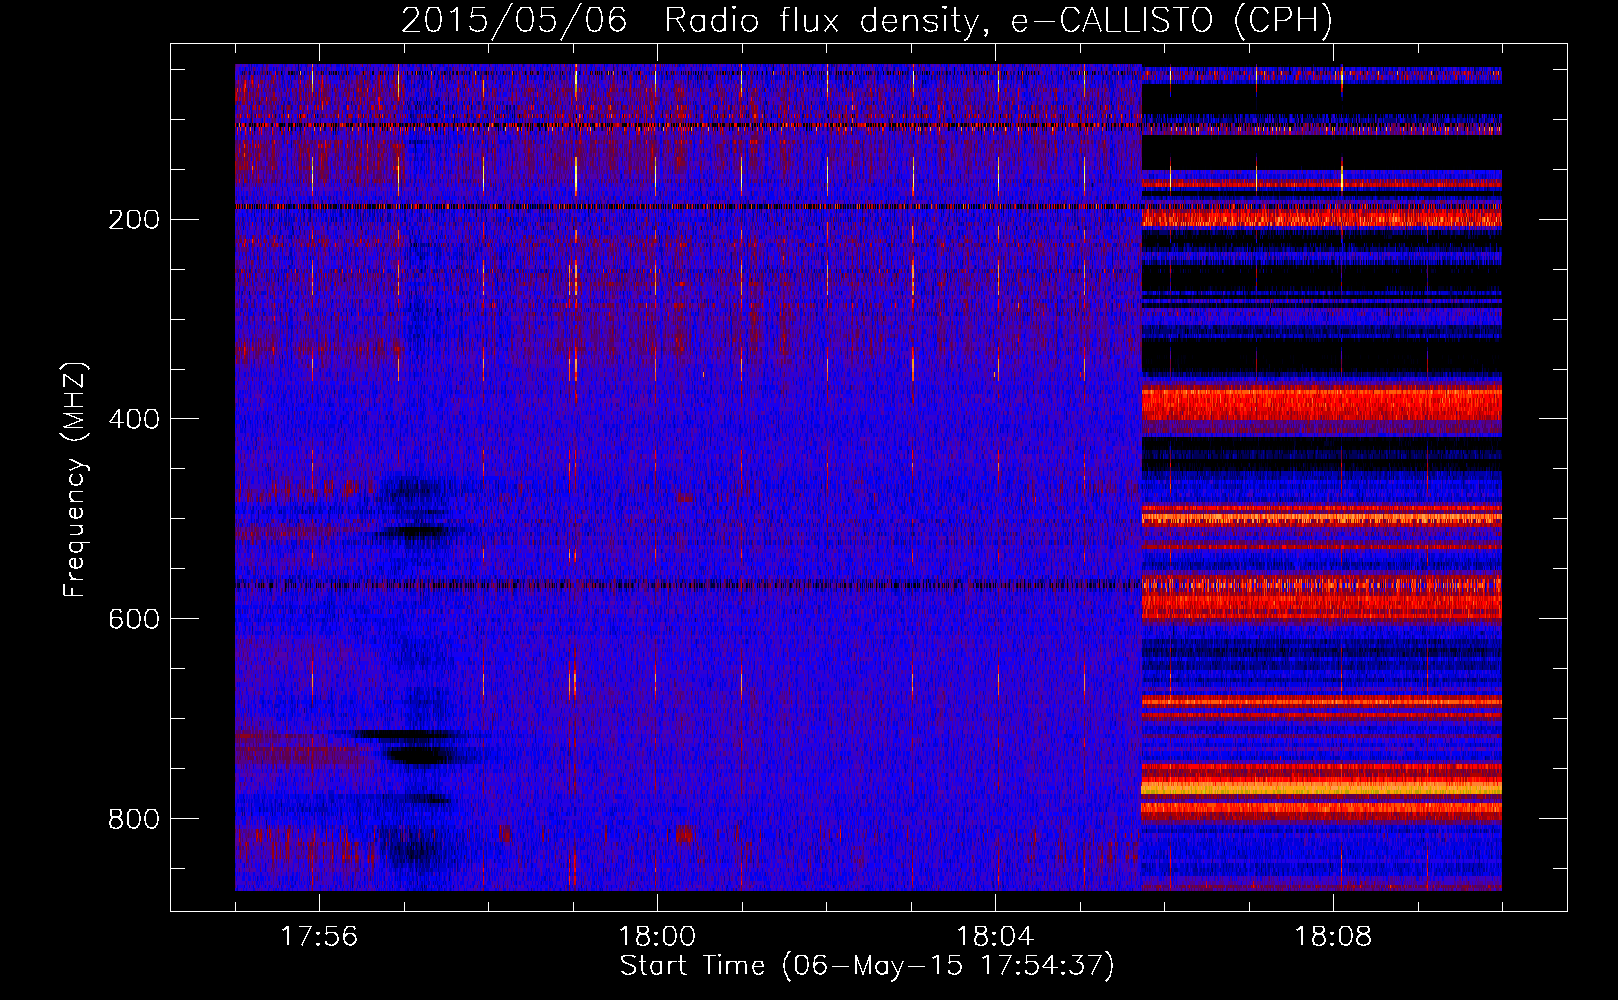Click the 18:04 time tick label
The height and width of the screenshot is (1000, 1618).
point(995,937)
